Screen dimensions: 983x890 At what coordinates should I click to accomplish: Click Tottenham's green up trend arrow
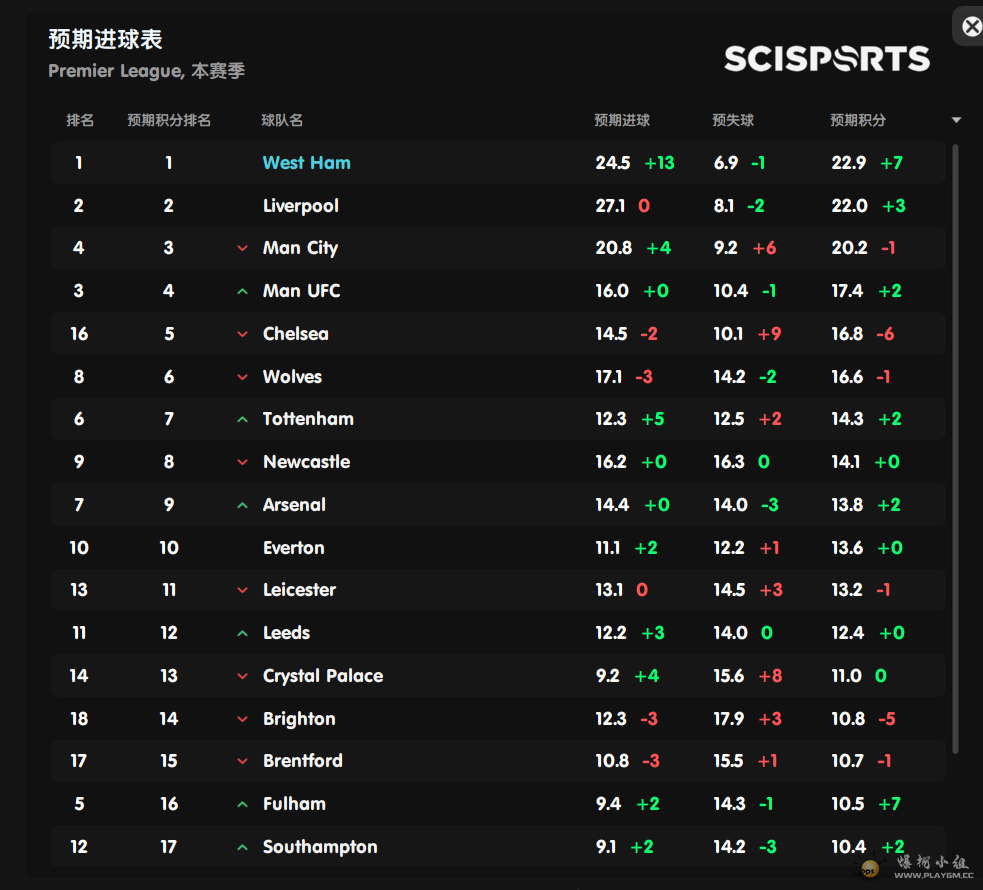pyautogui.click(x=242, y=420)
